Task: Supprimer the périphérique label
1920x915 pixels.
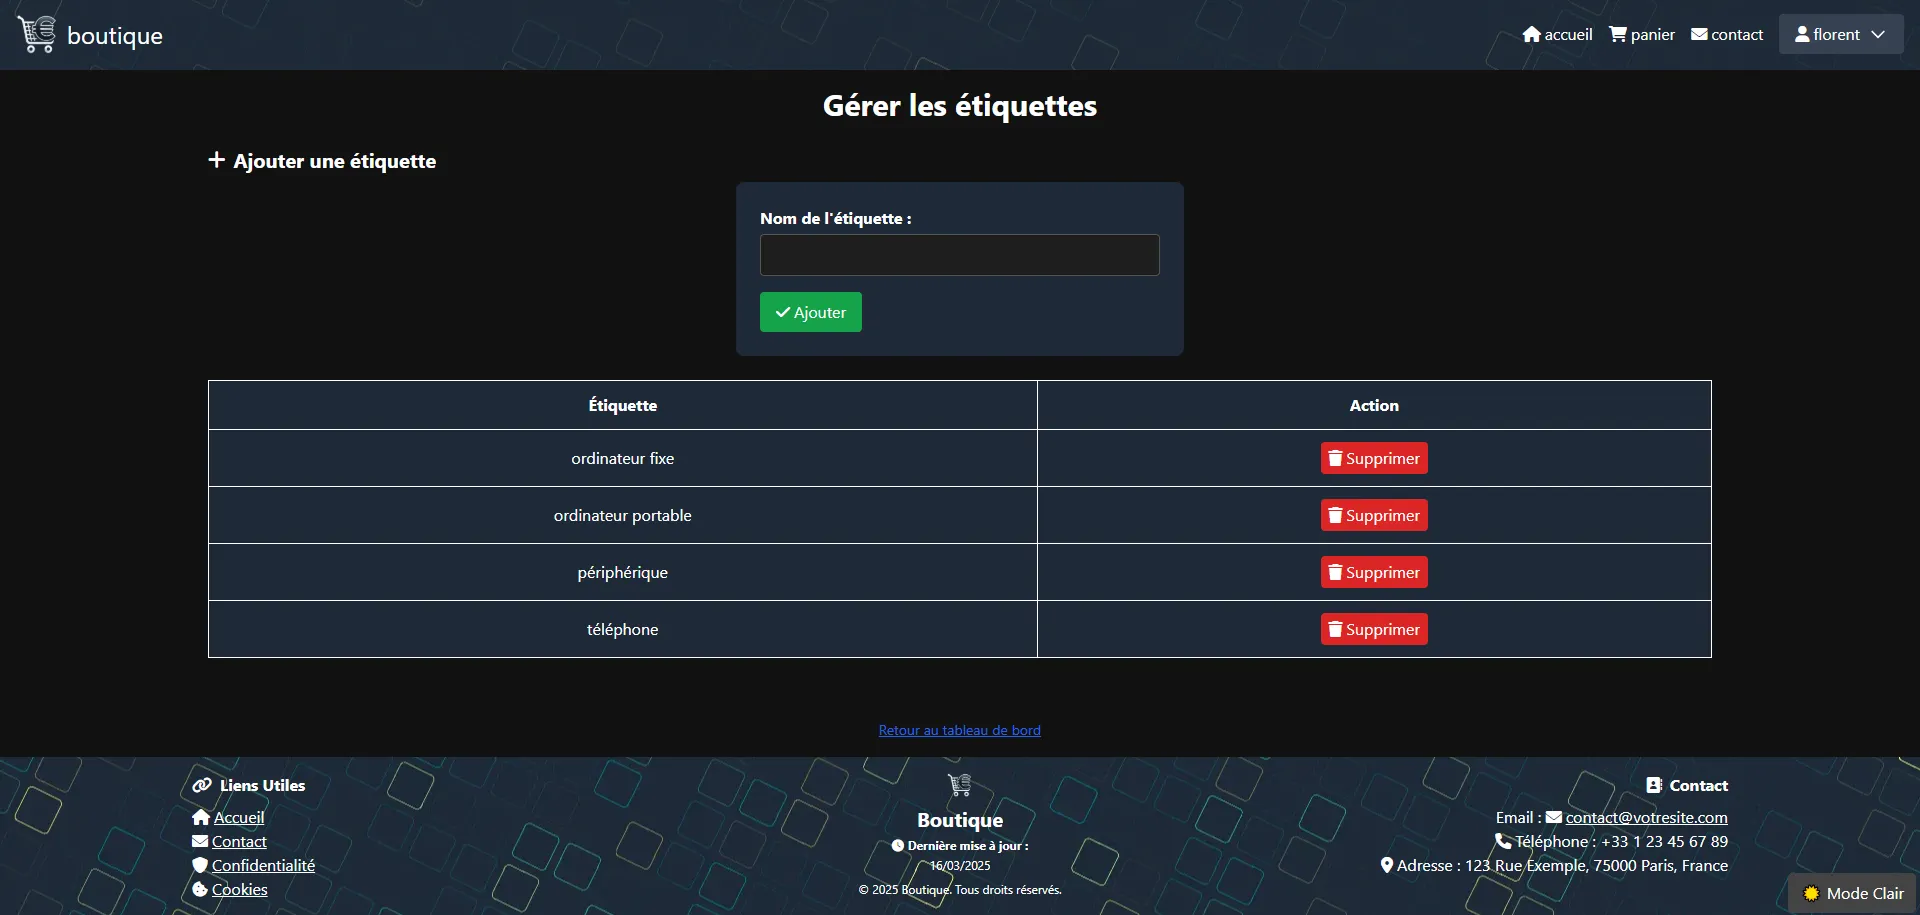Action: click(x=1373, y=573)
